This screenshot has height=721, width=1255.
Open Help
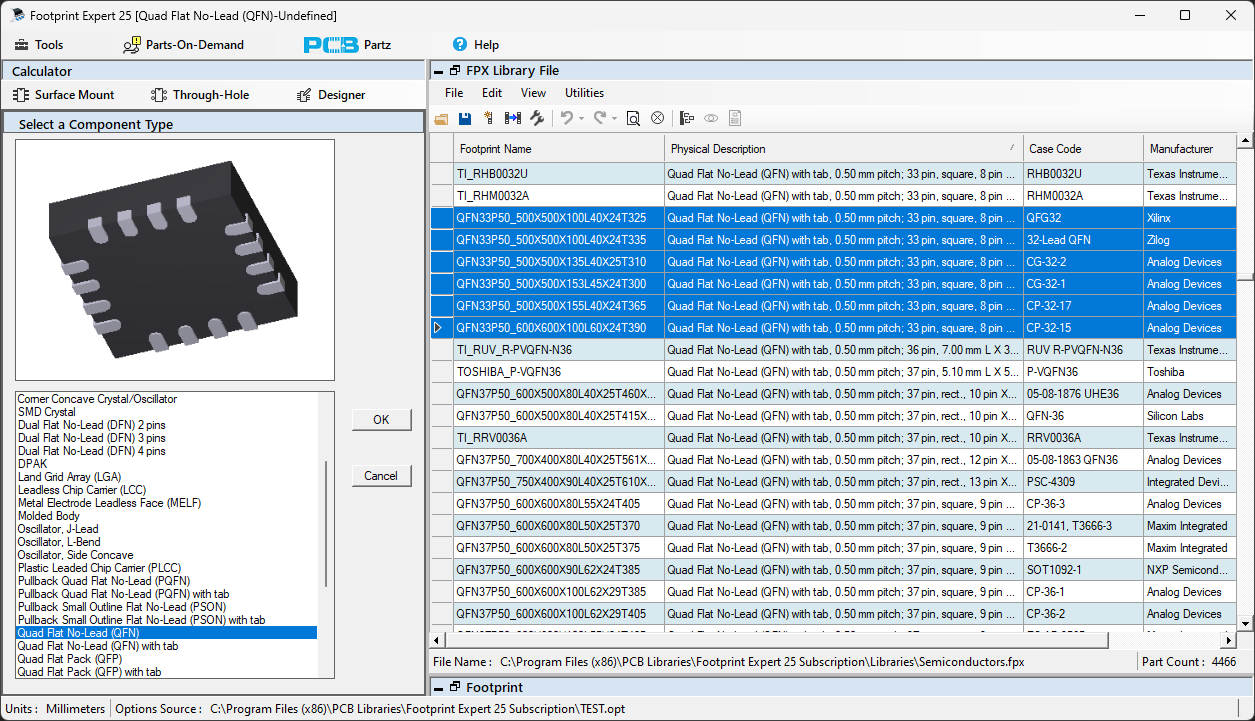pos(476,45)
